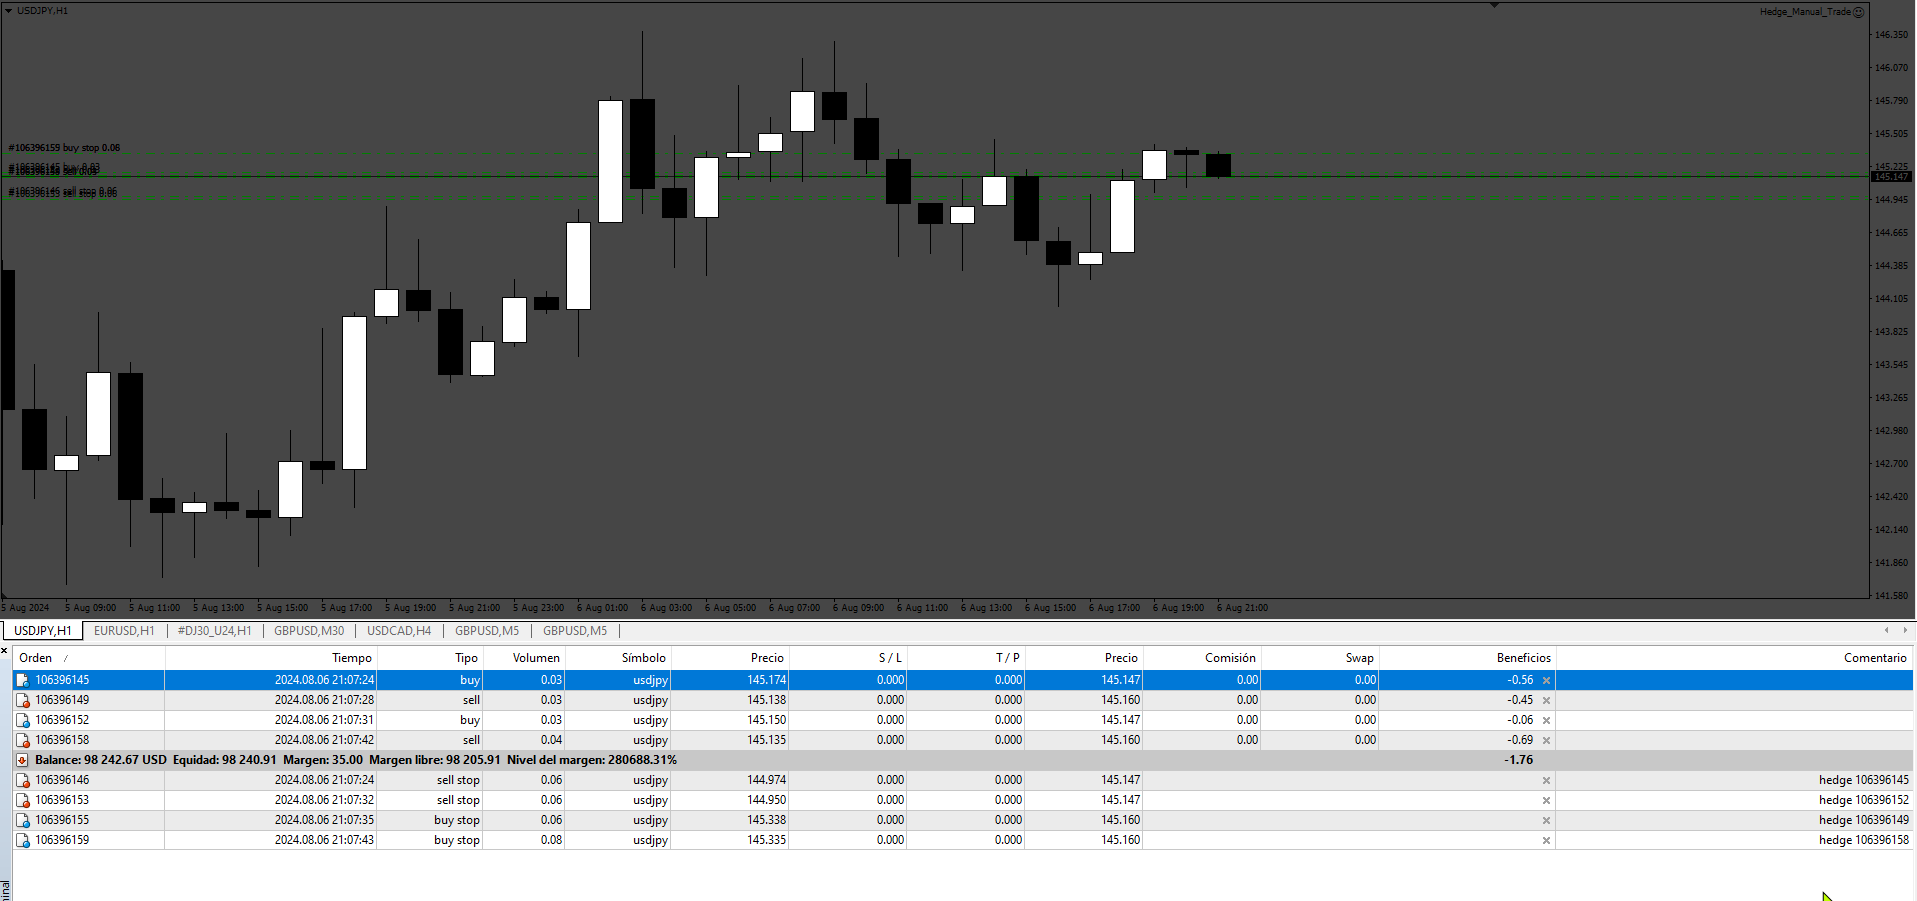
Task: Click the Hedge_Manual_Trade expert advisor smiley icon
Action: click(x=1858, y=12)
